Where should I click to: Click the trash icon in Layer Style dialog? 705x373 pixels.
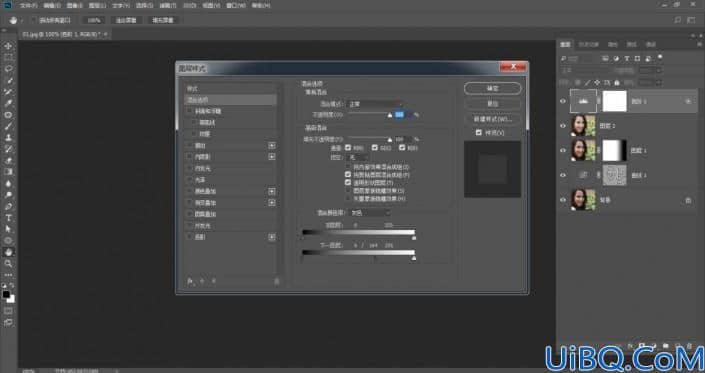(277, 281)
